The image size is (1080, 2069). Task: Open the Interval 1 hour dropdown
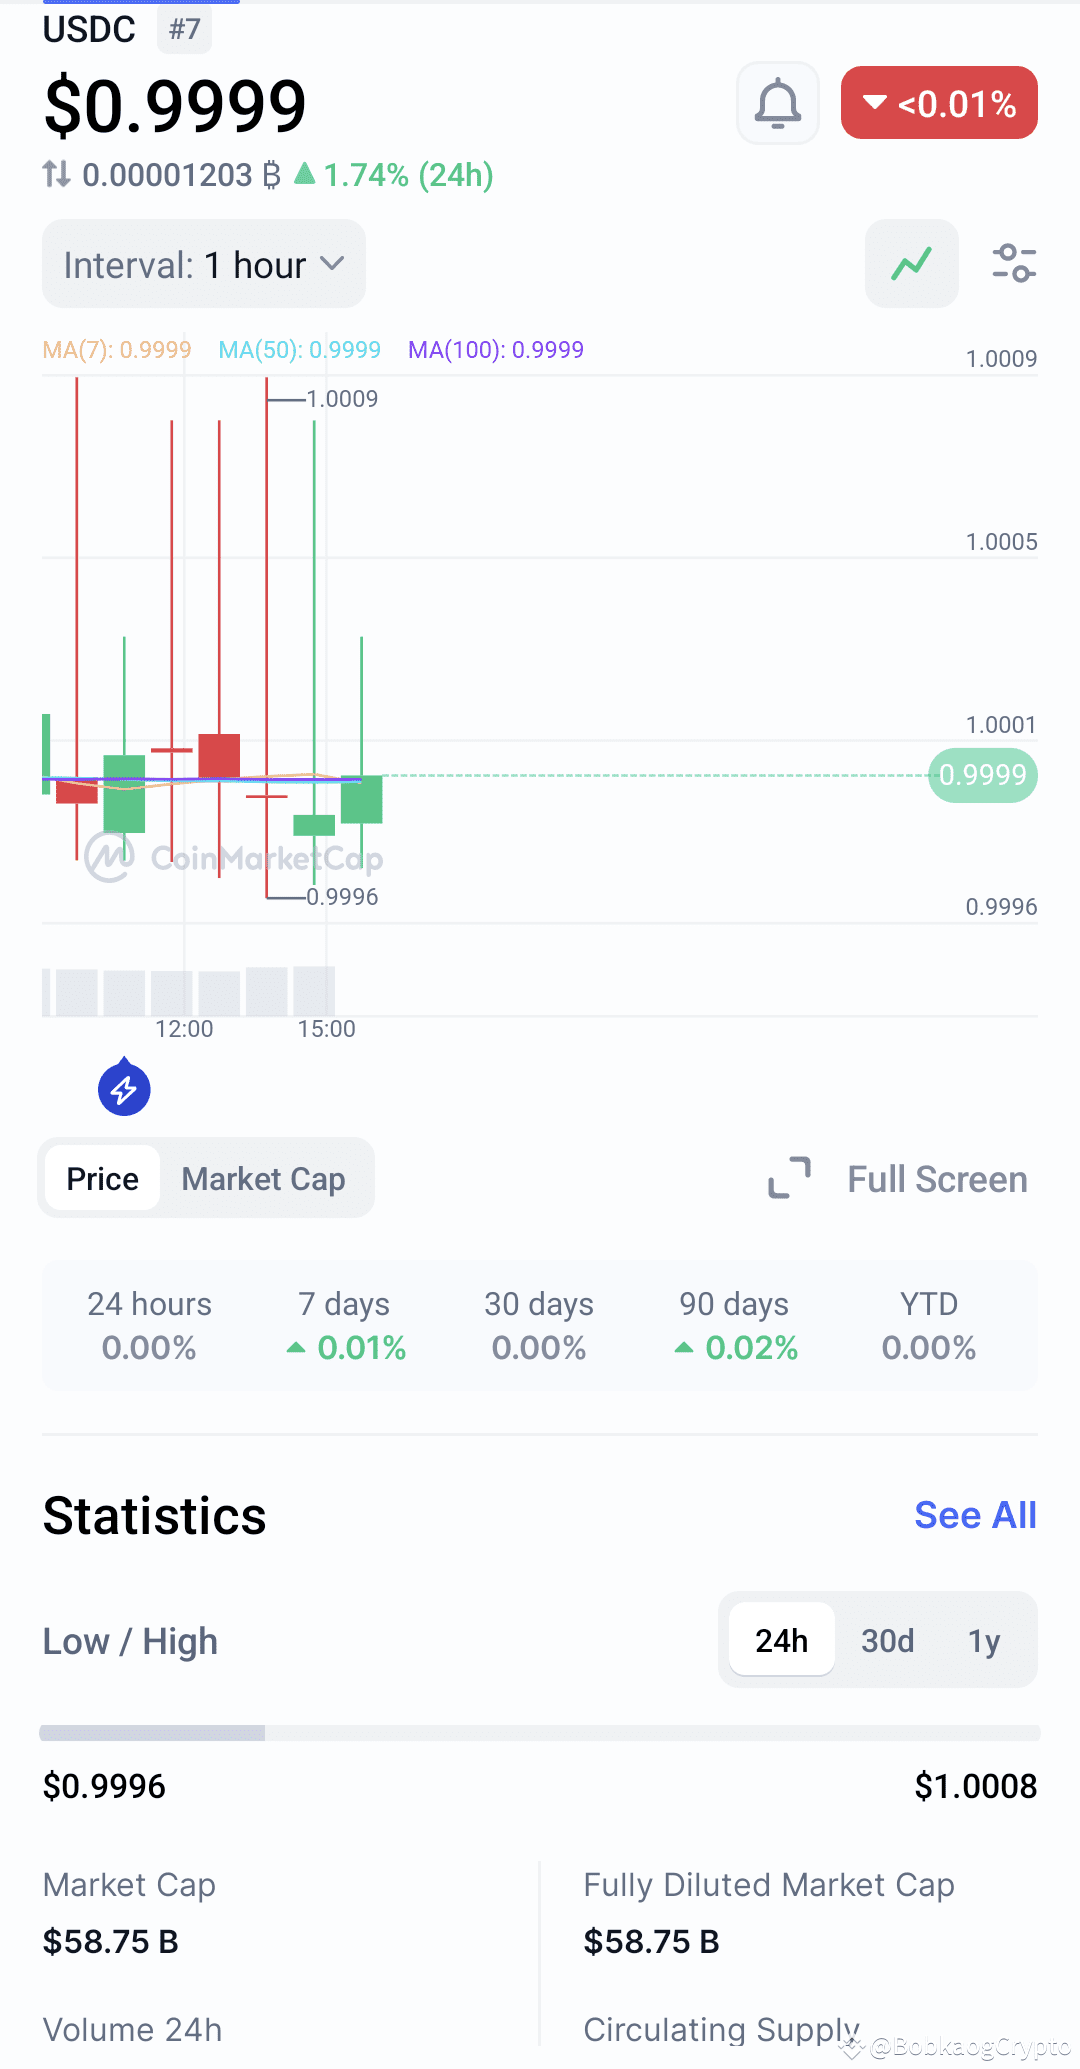pos(204,264)
